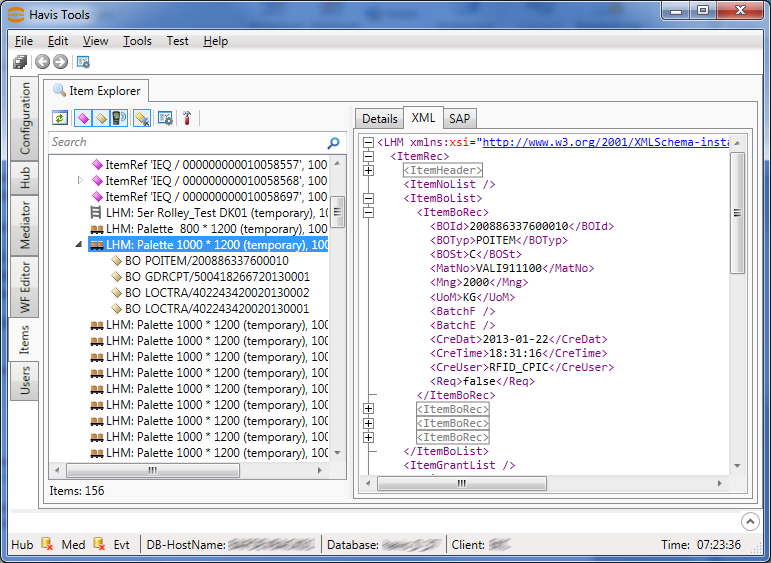Click the red hammer tool icon

click(x=187, y=118)
